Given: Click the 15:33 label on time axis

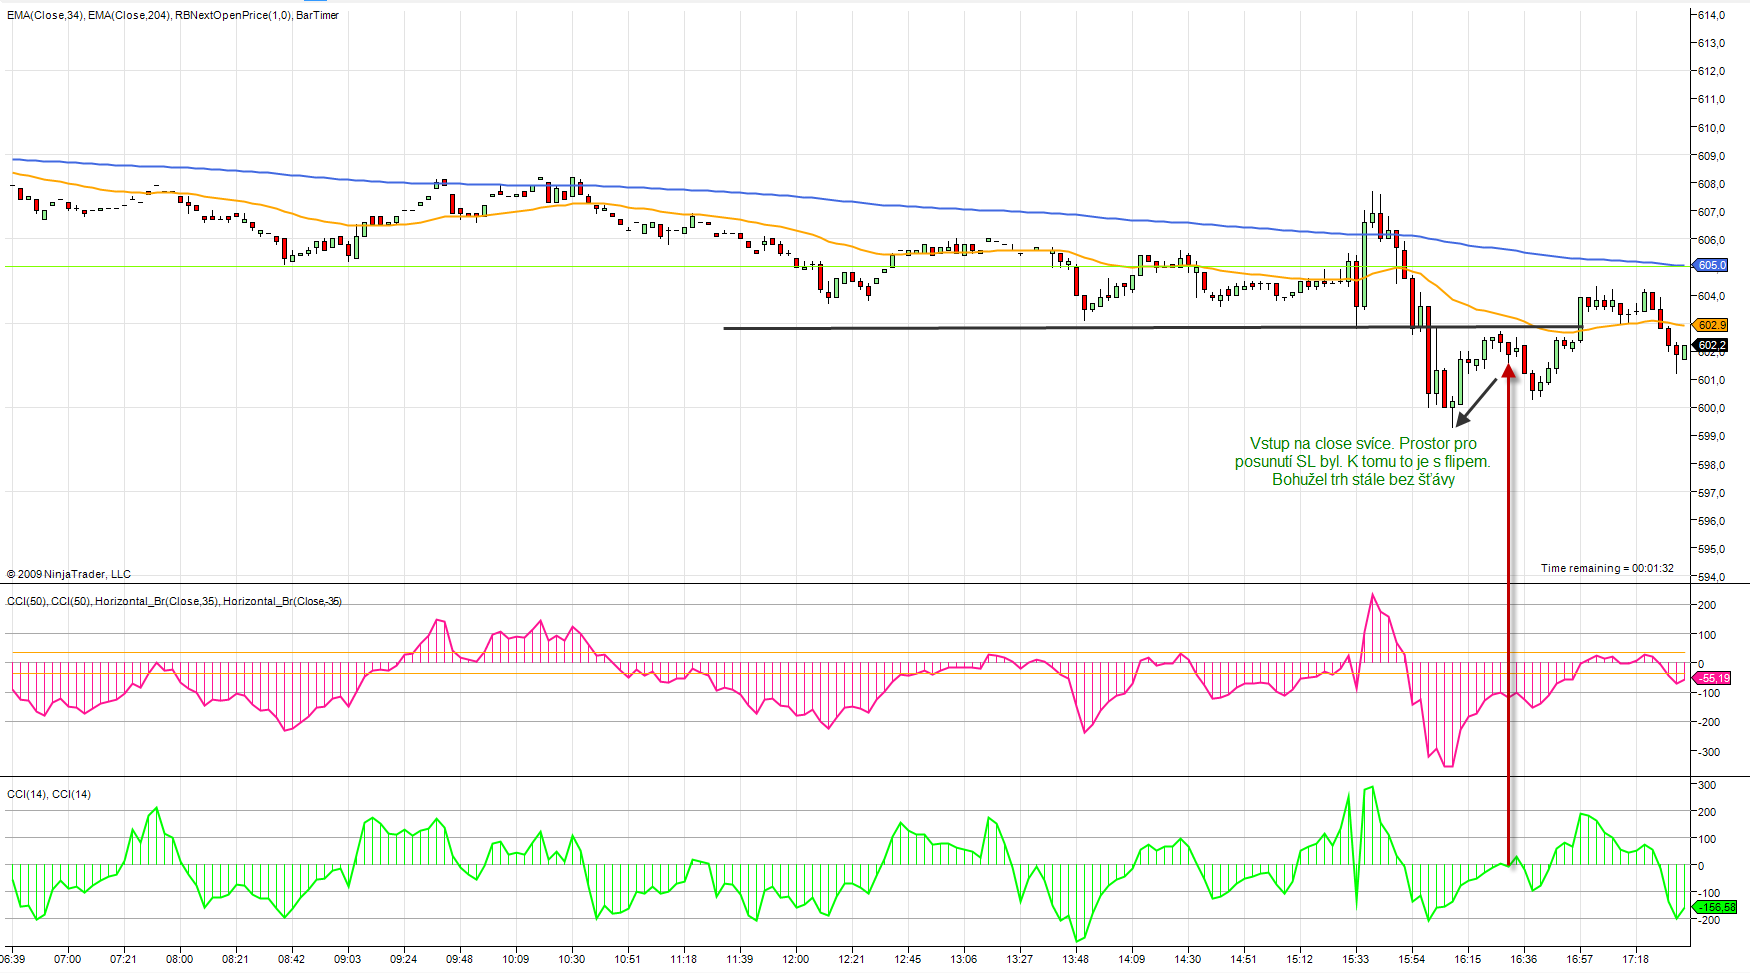Looking at the screenshot, I should (1355, 959).
